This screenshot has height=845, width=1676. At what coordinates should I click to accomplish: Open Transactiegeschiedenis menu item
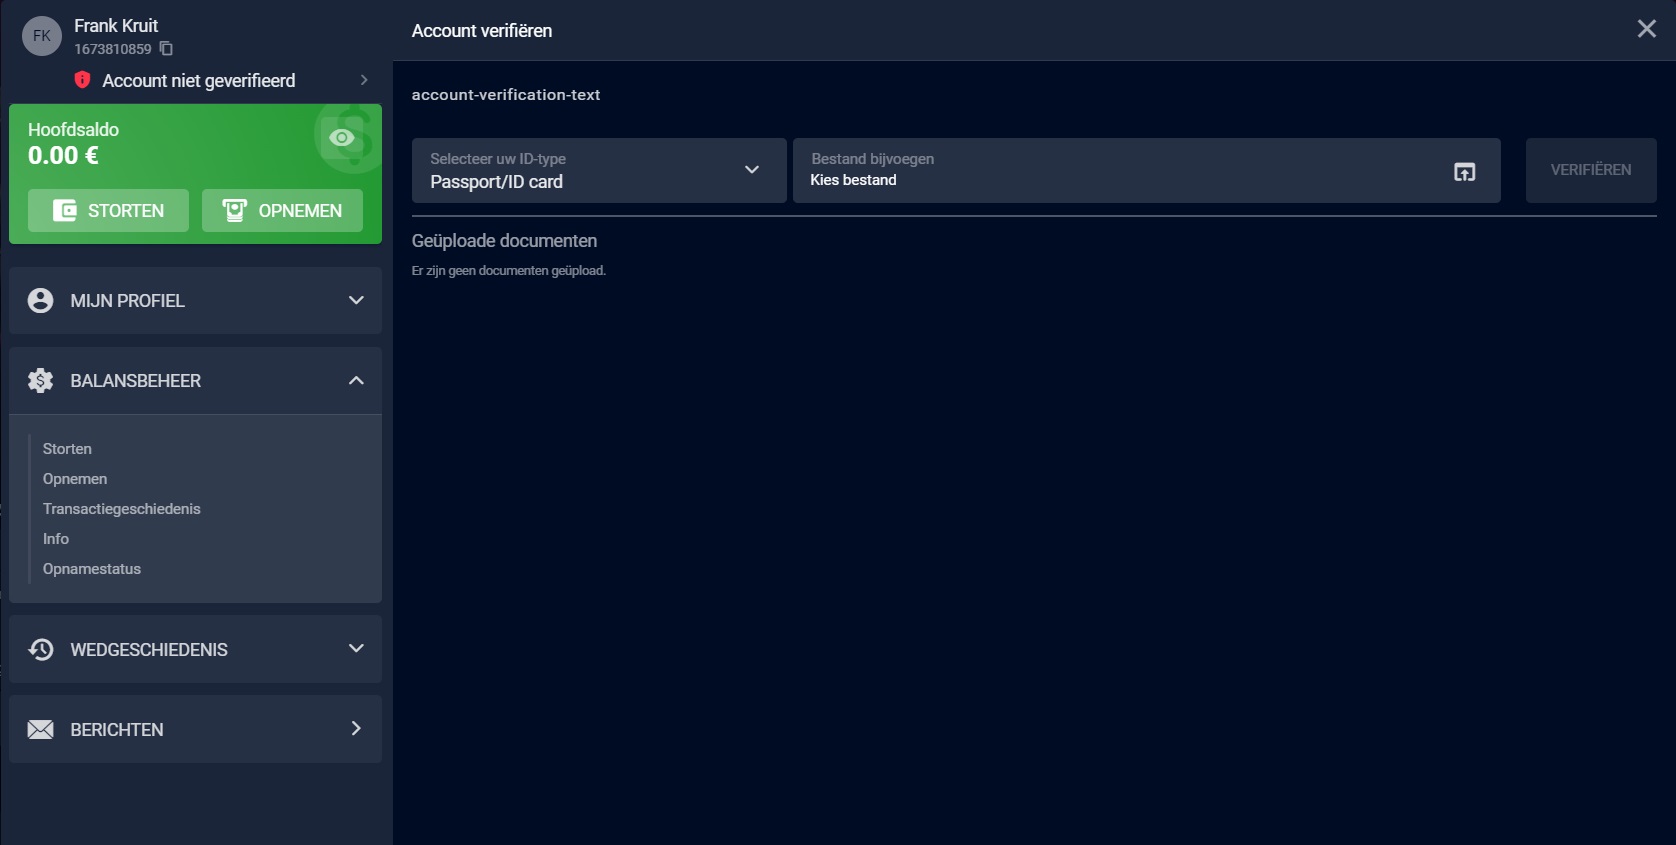[122, 509]
